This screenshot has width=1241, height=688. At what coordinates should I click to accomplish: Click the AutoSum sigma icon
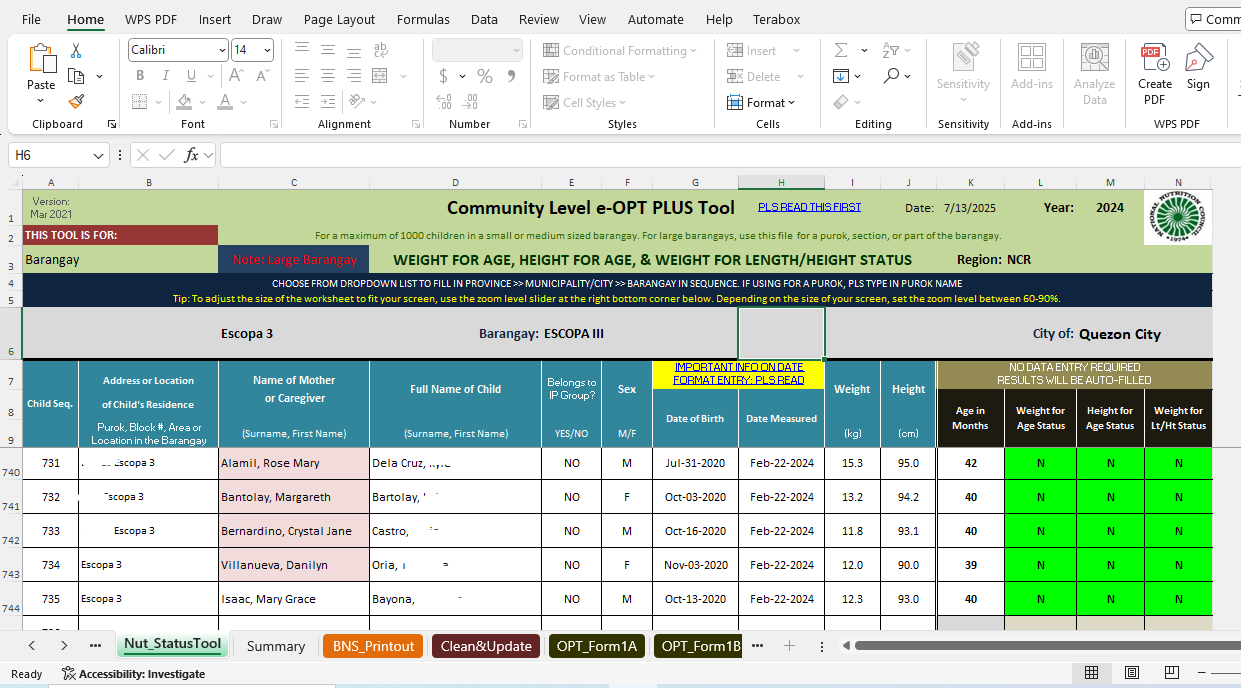841,50
